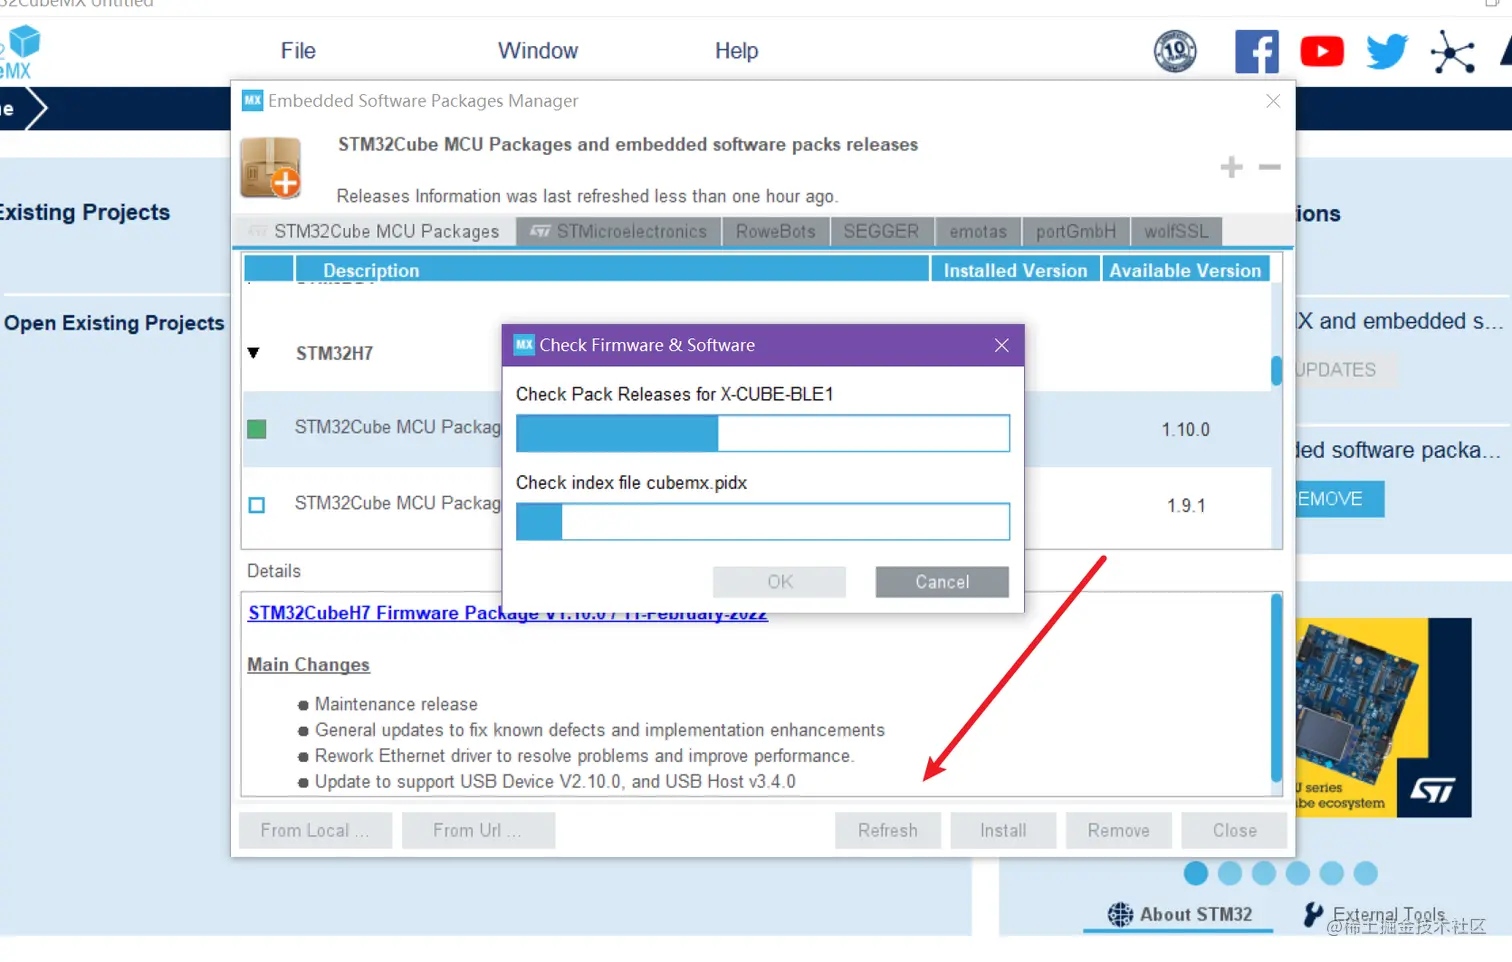Click the green checkbox for package 1.10.0
Viewport: 1512px width, 962px height.
(257, 429)
